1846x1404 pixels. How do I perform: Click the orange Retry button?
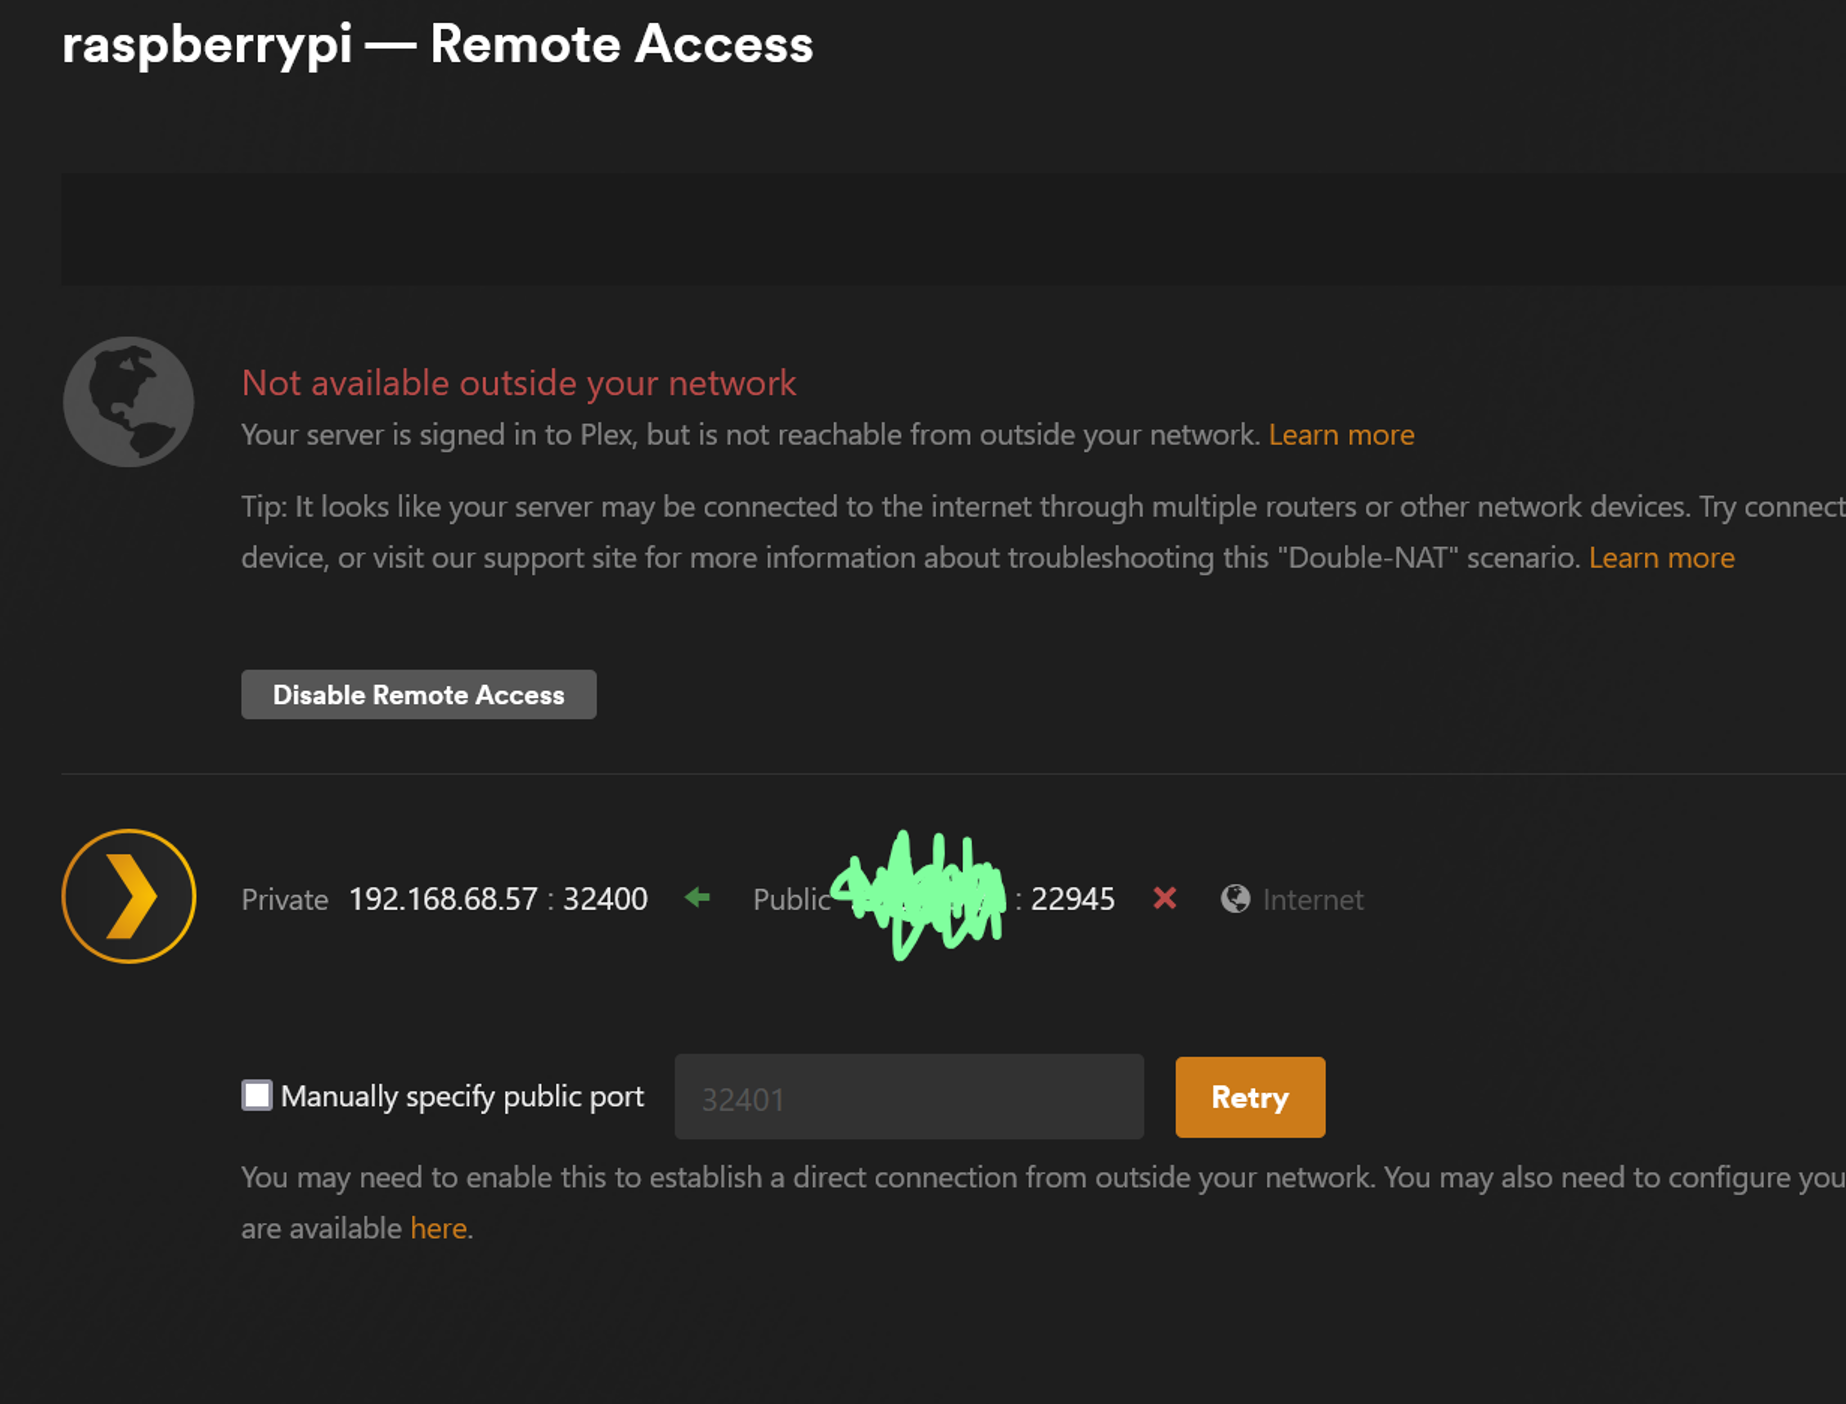pos(1250,1097)
